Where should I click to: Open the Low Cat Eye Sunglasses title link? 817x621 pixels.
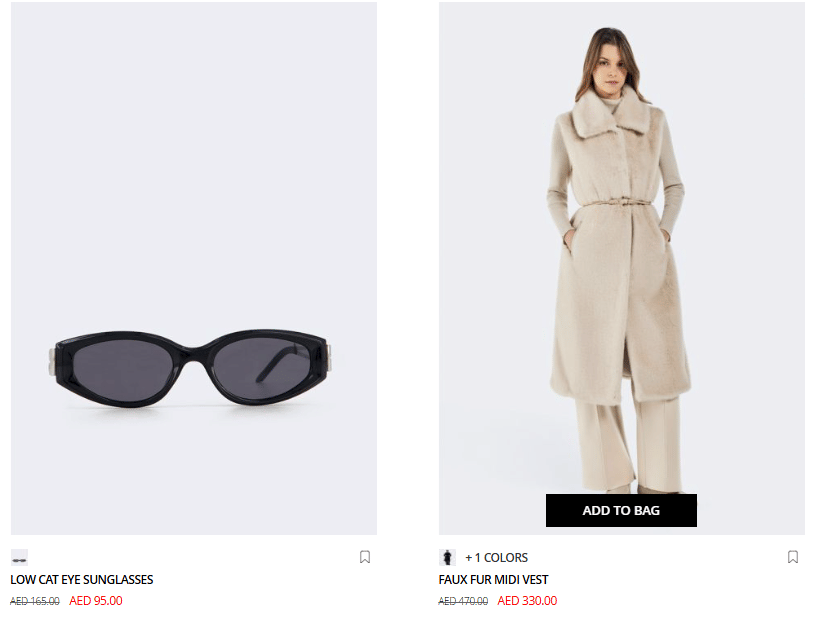point(82,580)
